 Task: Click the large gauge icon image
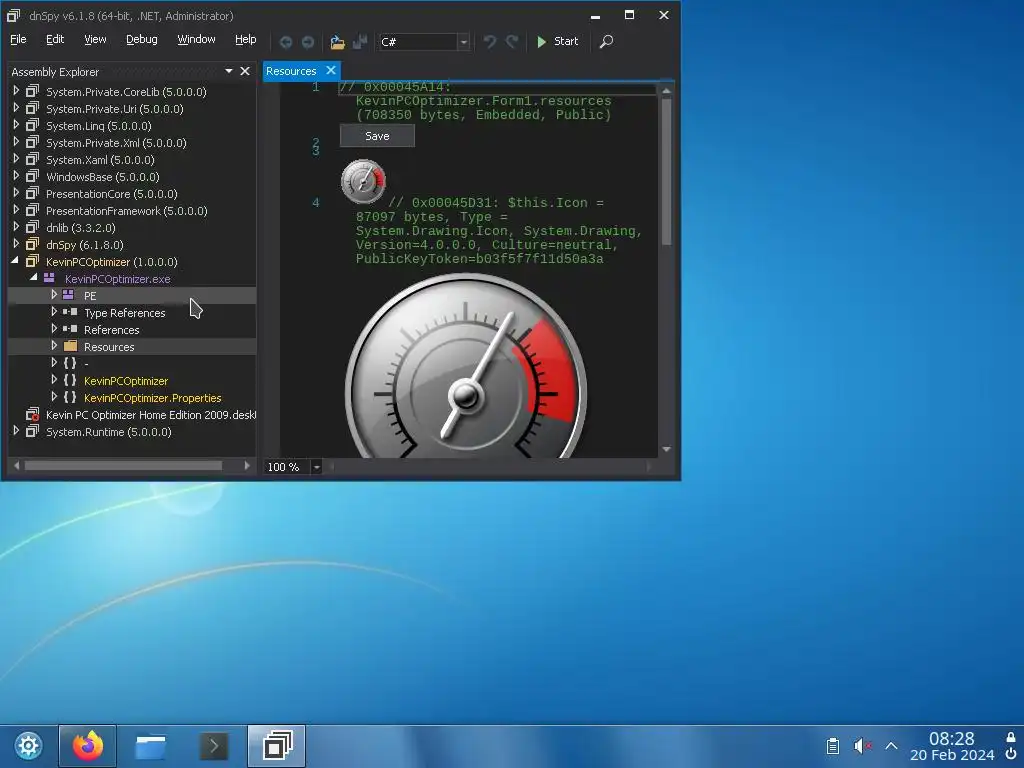click(466, 366)
